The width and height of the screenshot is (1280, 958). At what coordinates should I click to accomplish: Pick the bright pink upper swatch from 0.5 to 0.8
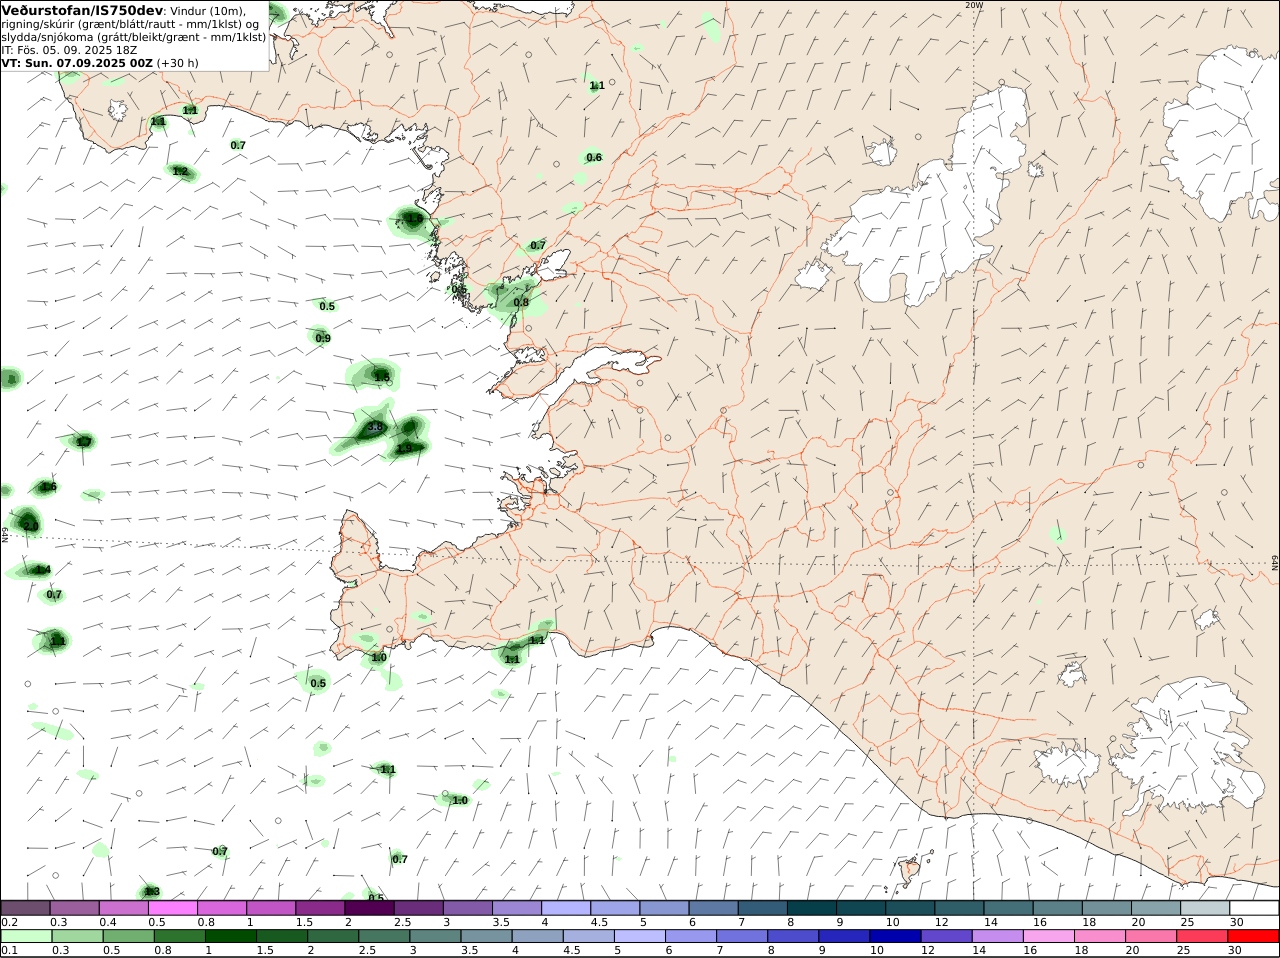172,908
